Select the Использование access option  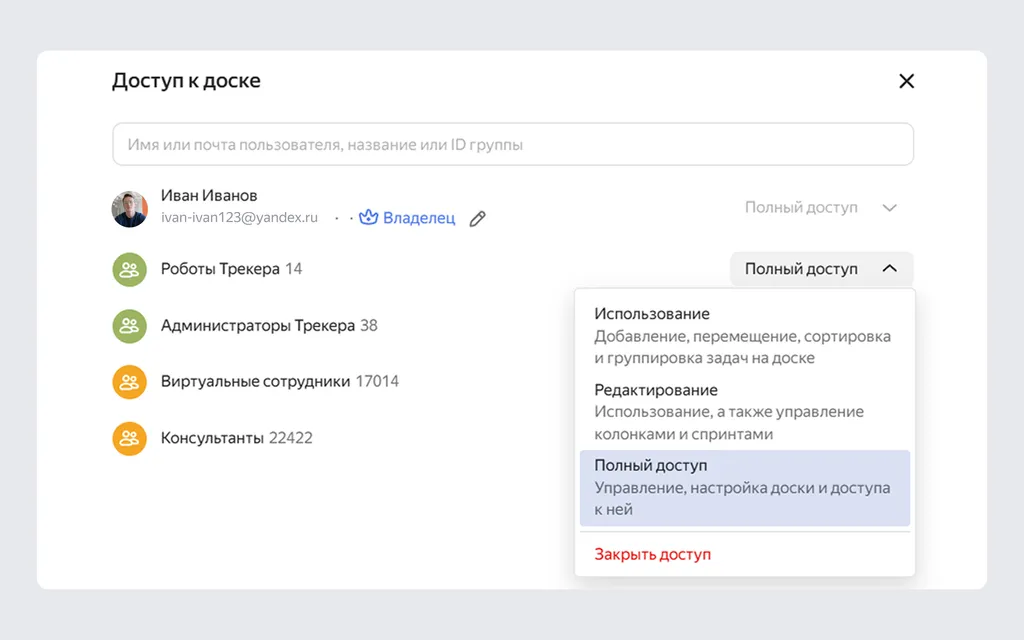click(x=744, y=336)
